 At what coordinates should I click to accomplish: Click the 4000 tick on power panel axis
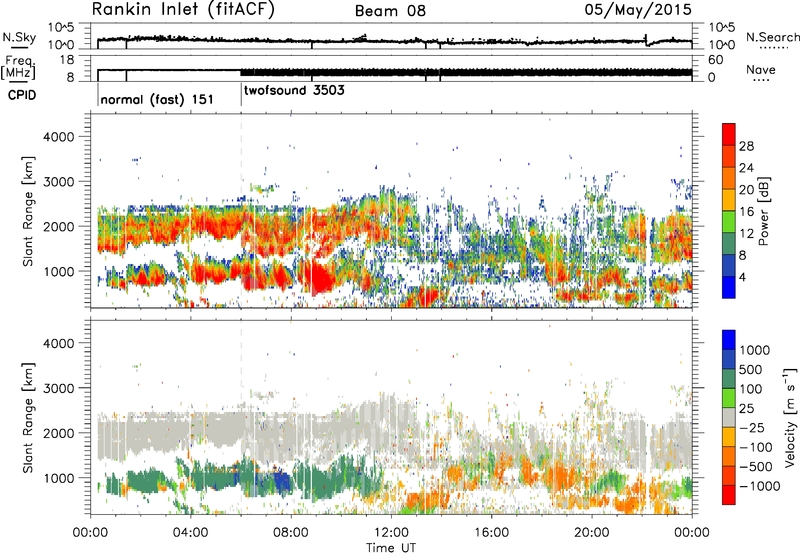[x=58, y=137]
